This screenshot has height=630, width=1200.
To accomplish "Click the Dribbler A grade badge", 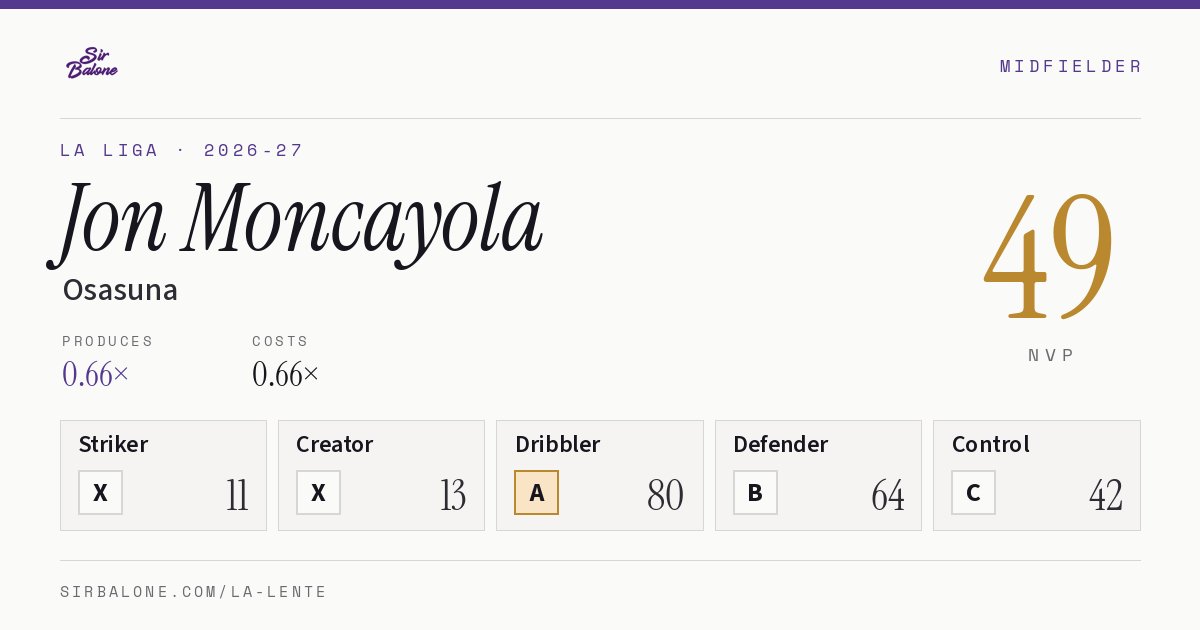I will [x=537, y=493].
